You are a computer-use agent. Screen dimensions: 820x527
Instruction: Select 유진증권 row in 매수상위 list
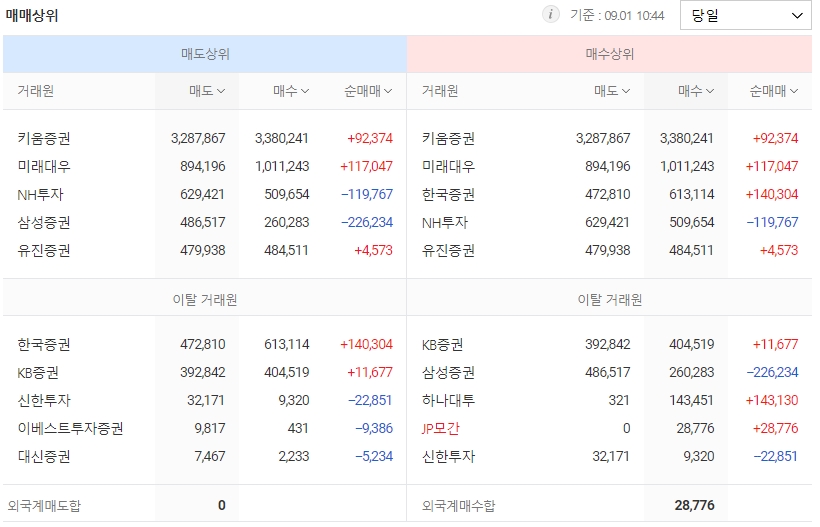(609, 250)
